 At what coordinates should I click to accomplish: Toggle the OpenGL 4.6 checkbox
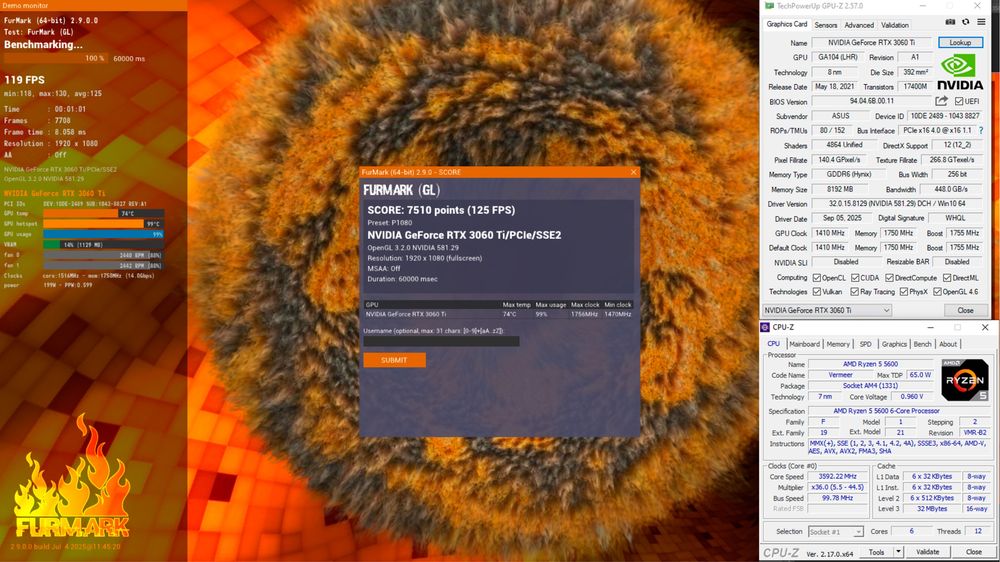click(937, 292)
